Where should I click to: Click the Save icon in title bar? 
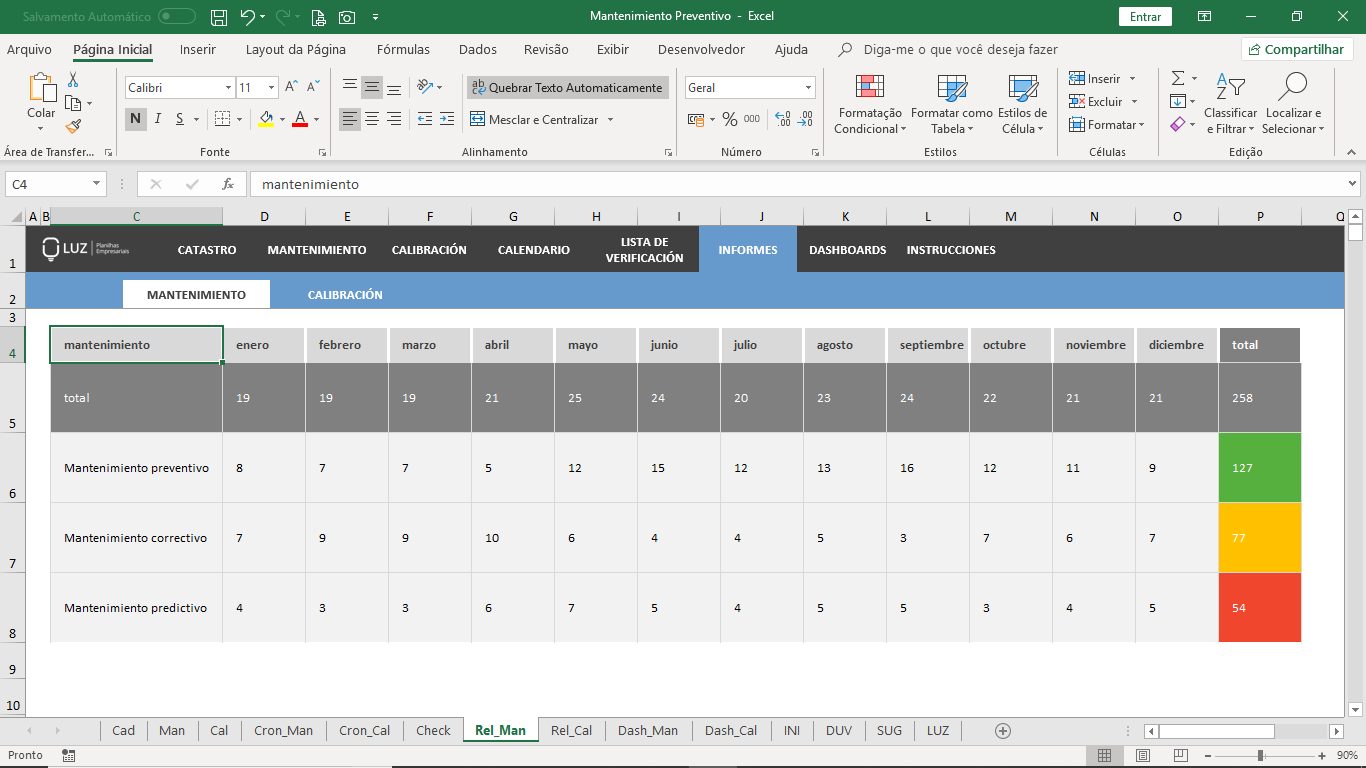pos(220,17)
